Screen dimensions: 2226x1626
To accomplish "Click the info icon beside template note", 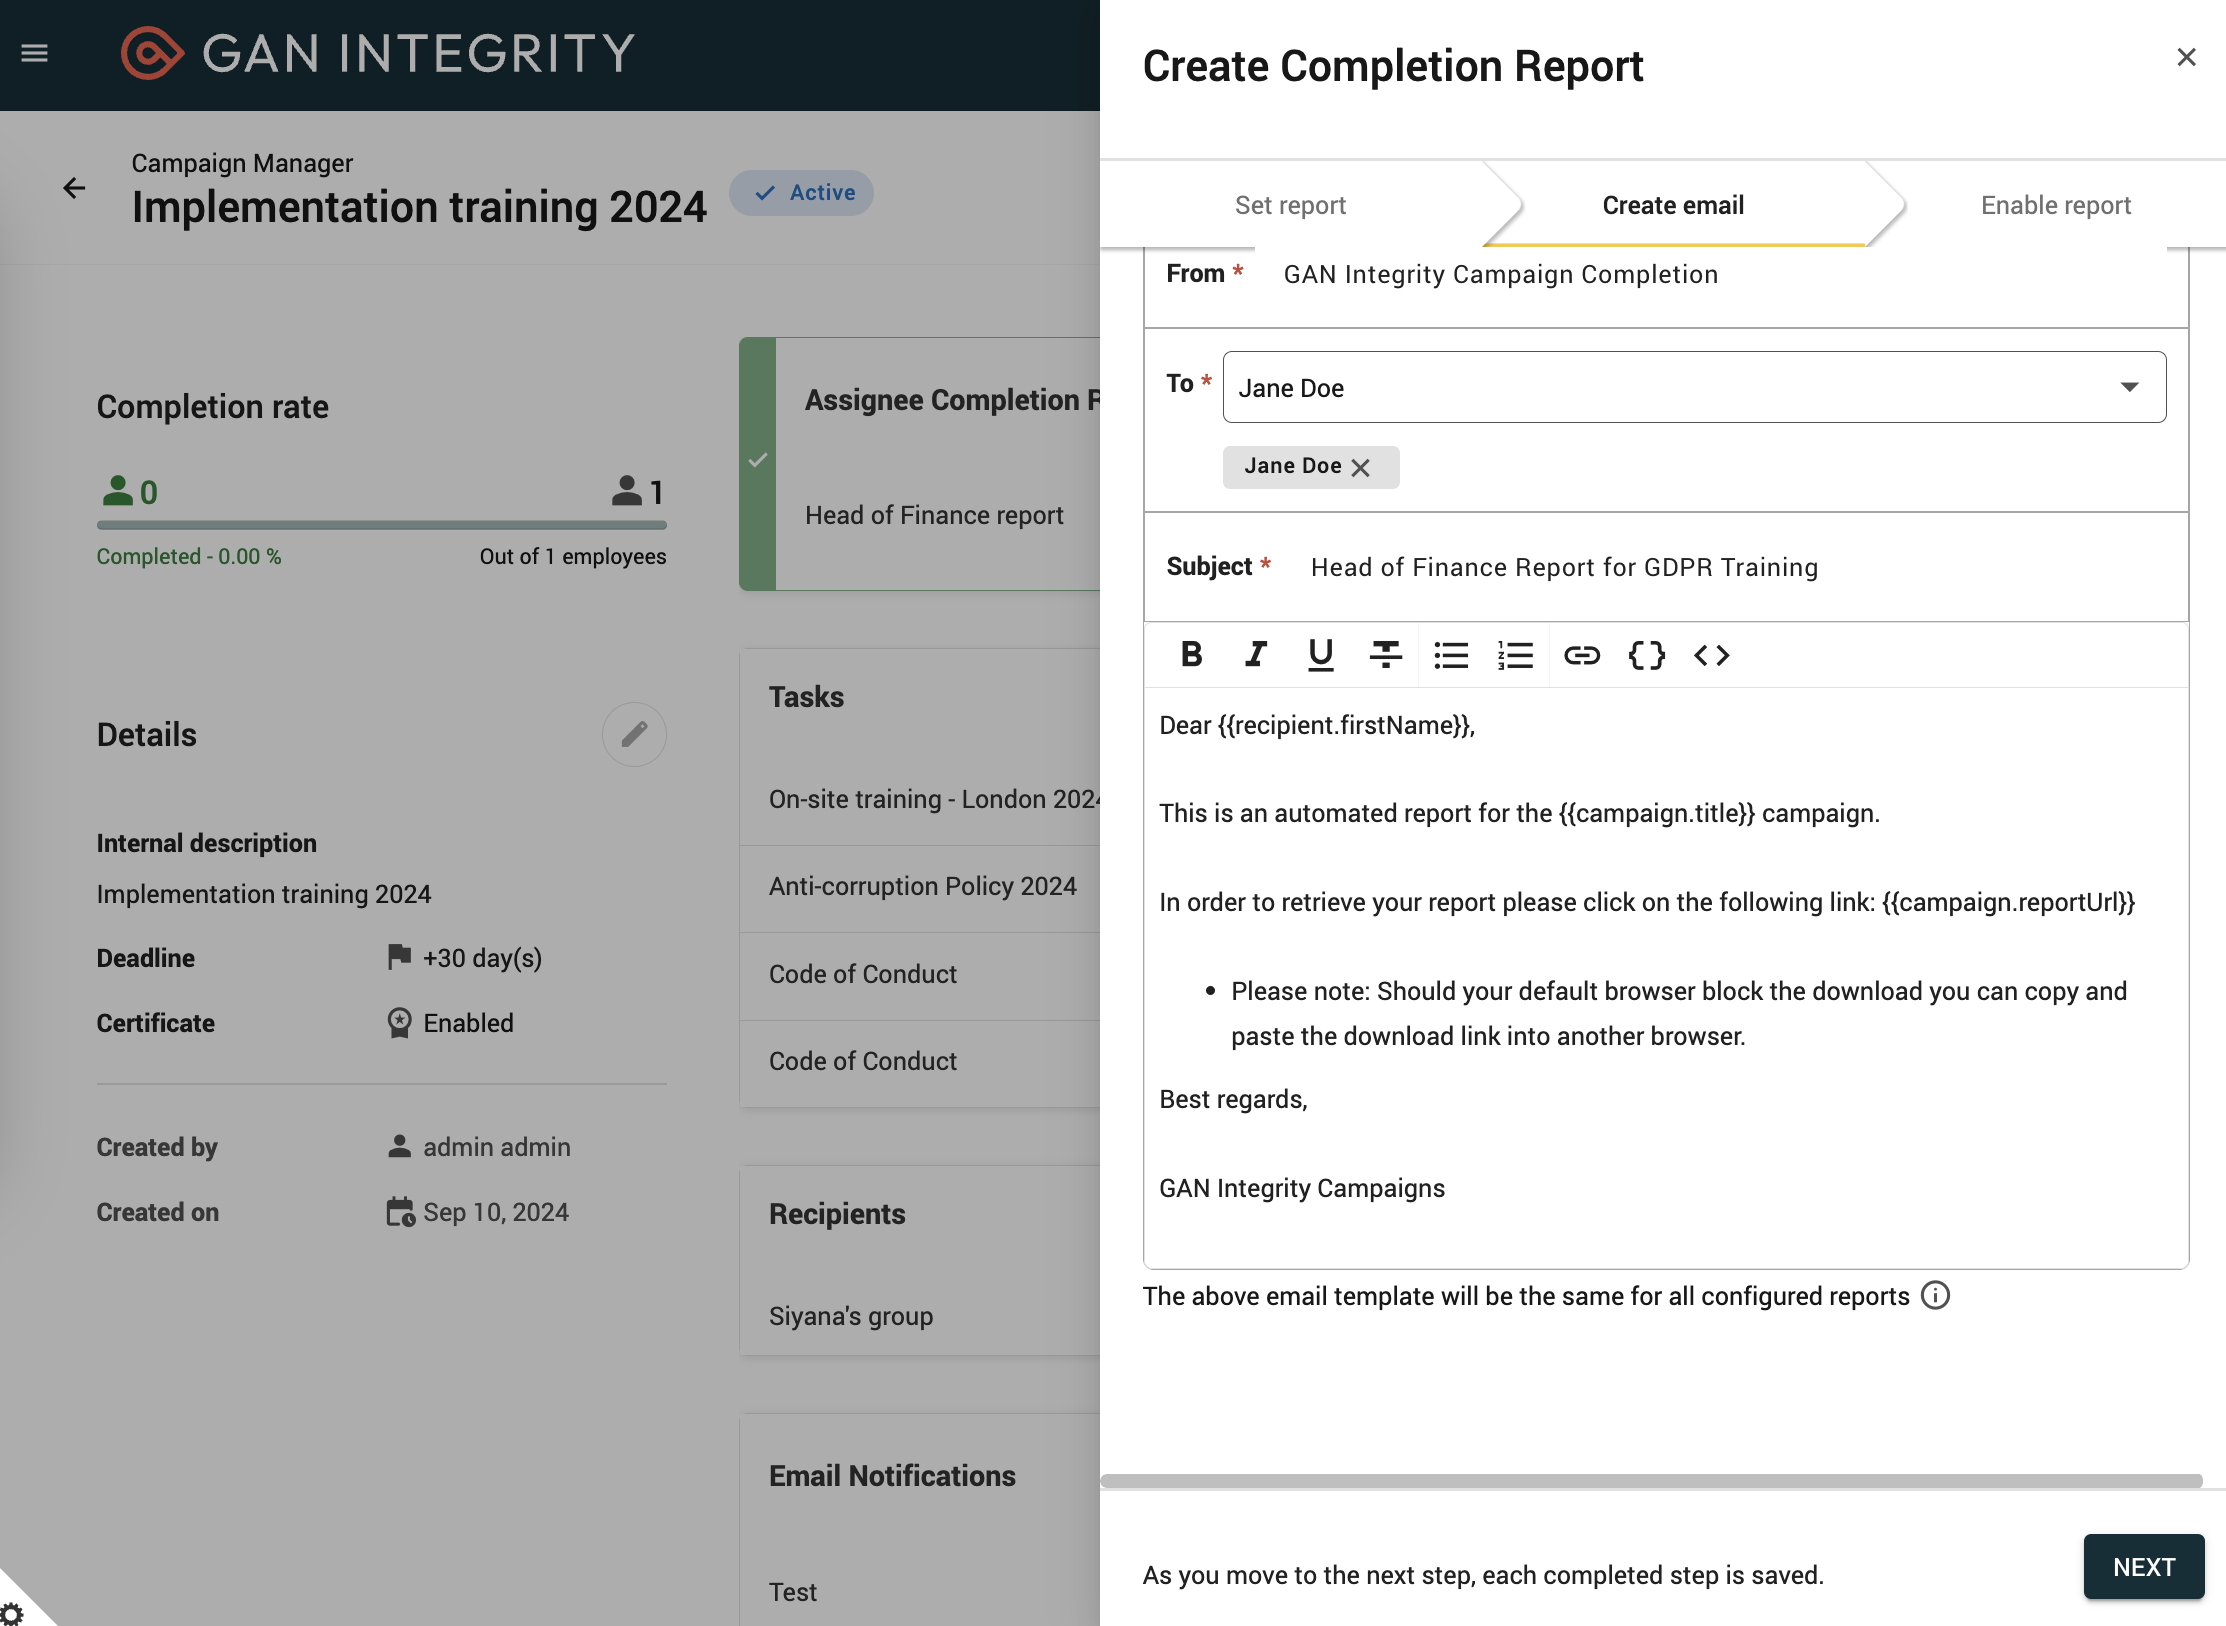I will [1936, 1295].
